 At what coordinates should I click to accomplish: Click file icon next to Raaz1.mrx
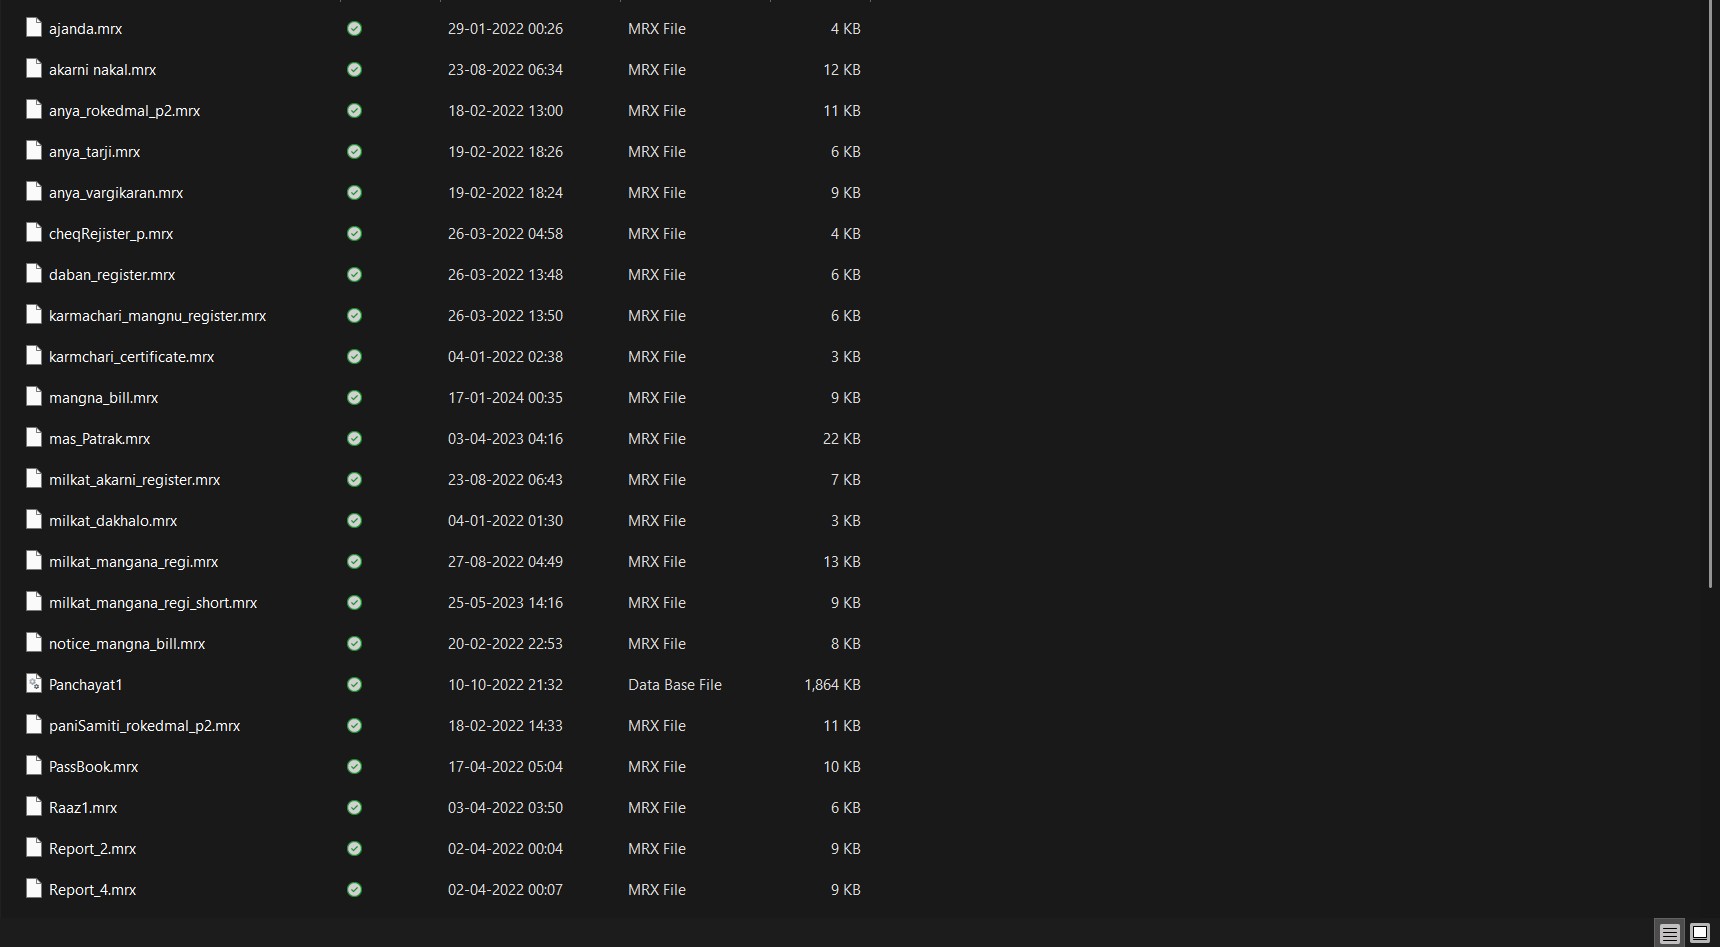(34, 808)
